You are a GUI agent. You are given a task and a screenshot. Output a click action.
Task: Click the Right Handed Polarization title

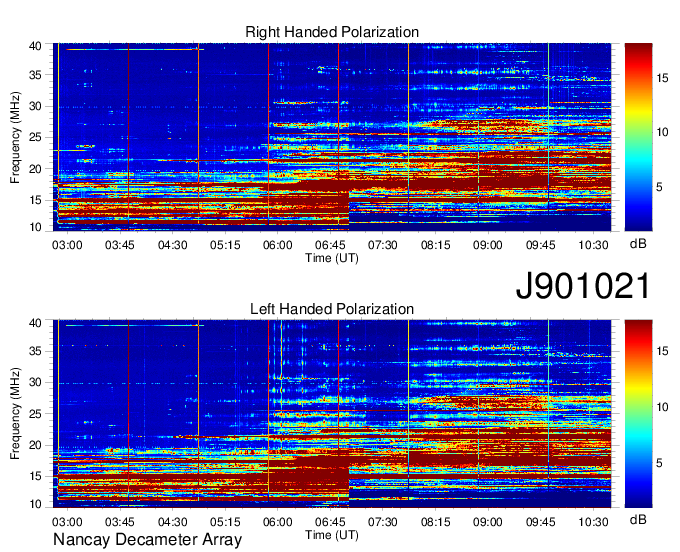pyautogui.click(x=332, y=32)
